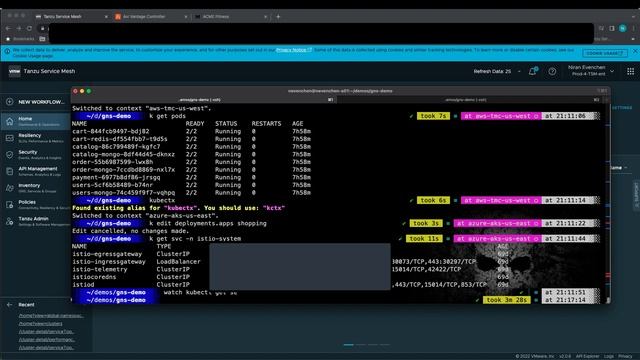Click the Resiliency sidebar icon
Image resolution: width=640 pixels, height=360 pixels.
click(x=10, y=138)
